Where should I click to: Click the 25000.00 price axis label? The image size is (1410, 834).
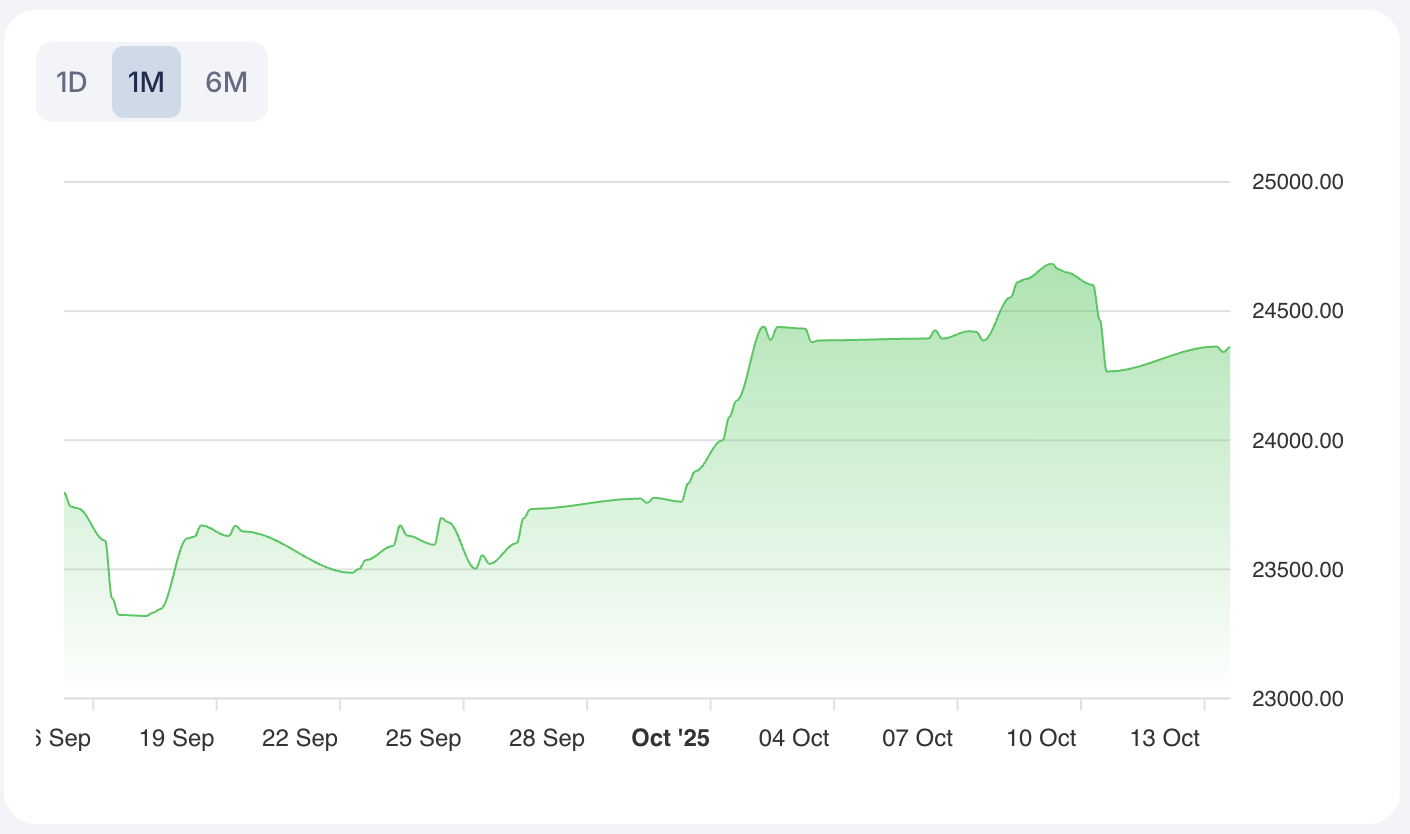pyautogui.click(x=1297, y=183)
